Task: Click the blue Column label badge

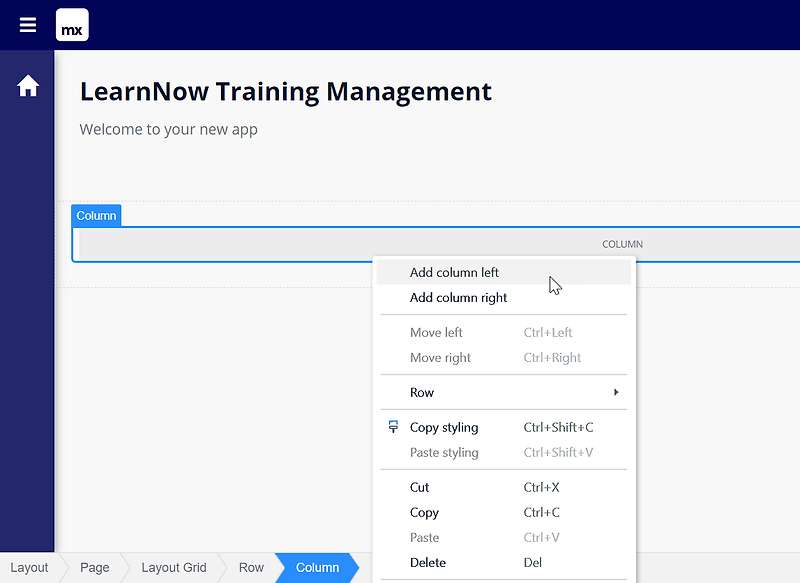Action: 96,215
